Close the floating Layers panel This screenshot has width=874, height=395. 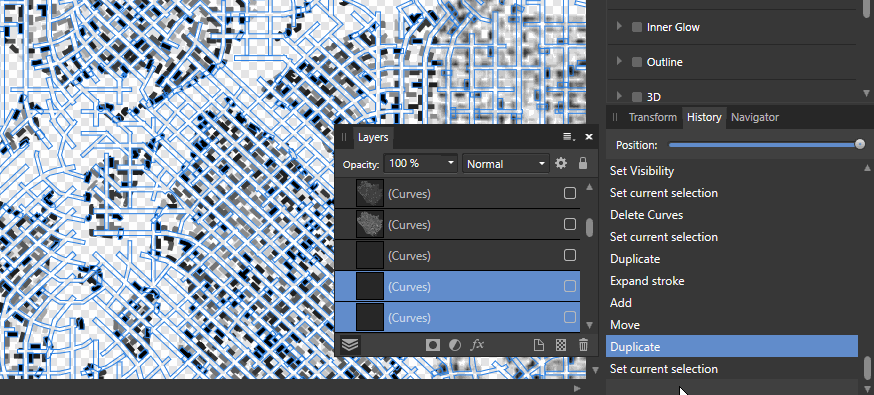[x=589, y=136]
